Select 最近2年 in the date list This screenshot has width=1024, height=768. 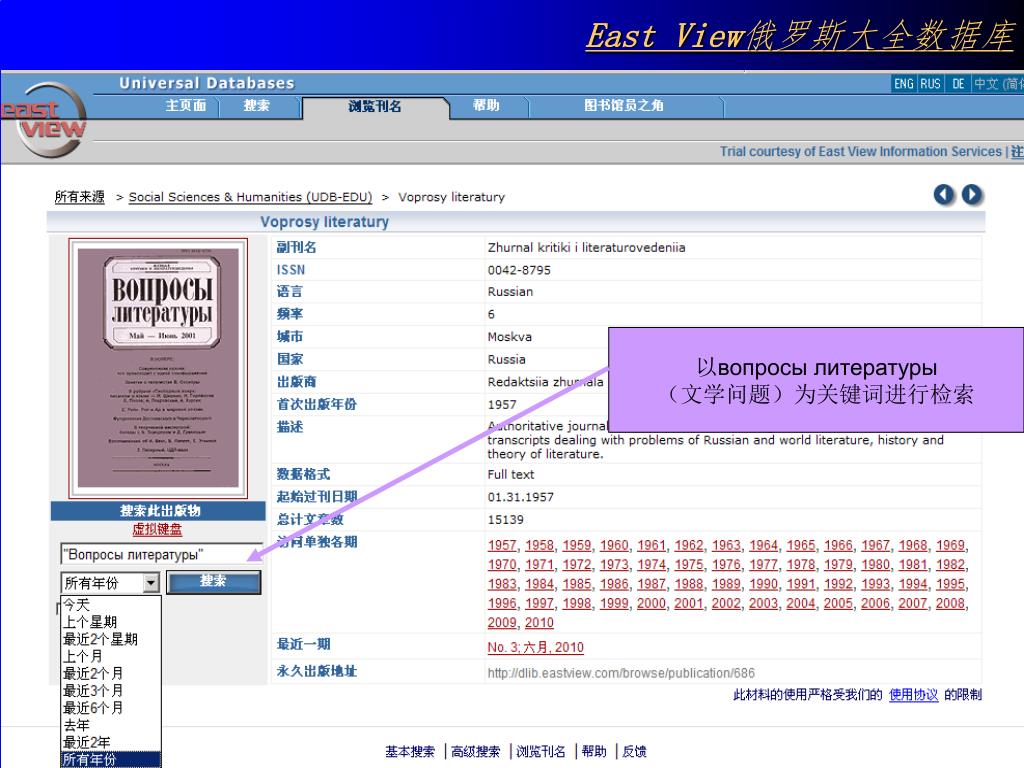click(x=86, y=743)
